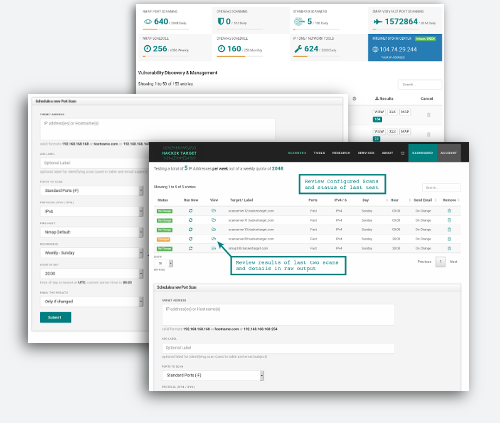Click Target Address box in front window
This screenshot has height=423, width=500.
coord(278,314)
